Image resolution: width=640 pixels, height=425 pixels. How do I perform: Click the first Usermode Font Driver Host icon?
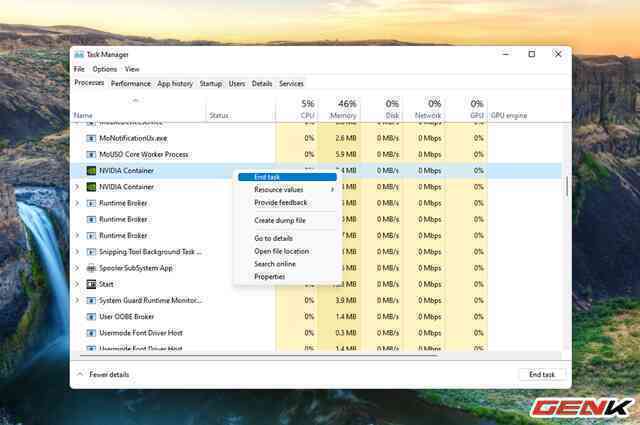[91, 333]
